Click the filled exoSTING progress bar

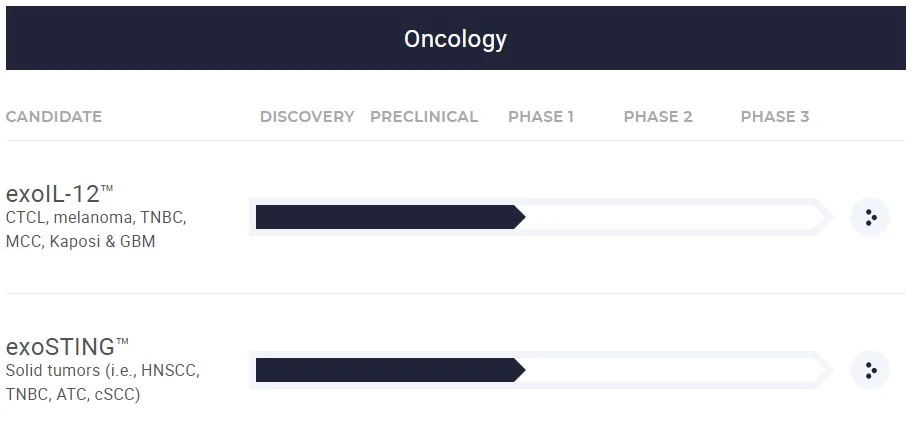[385, 370]
